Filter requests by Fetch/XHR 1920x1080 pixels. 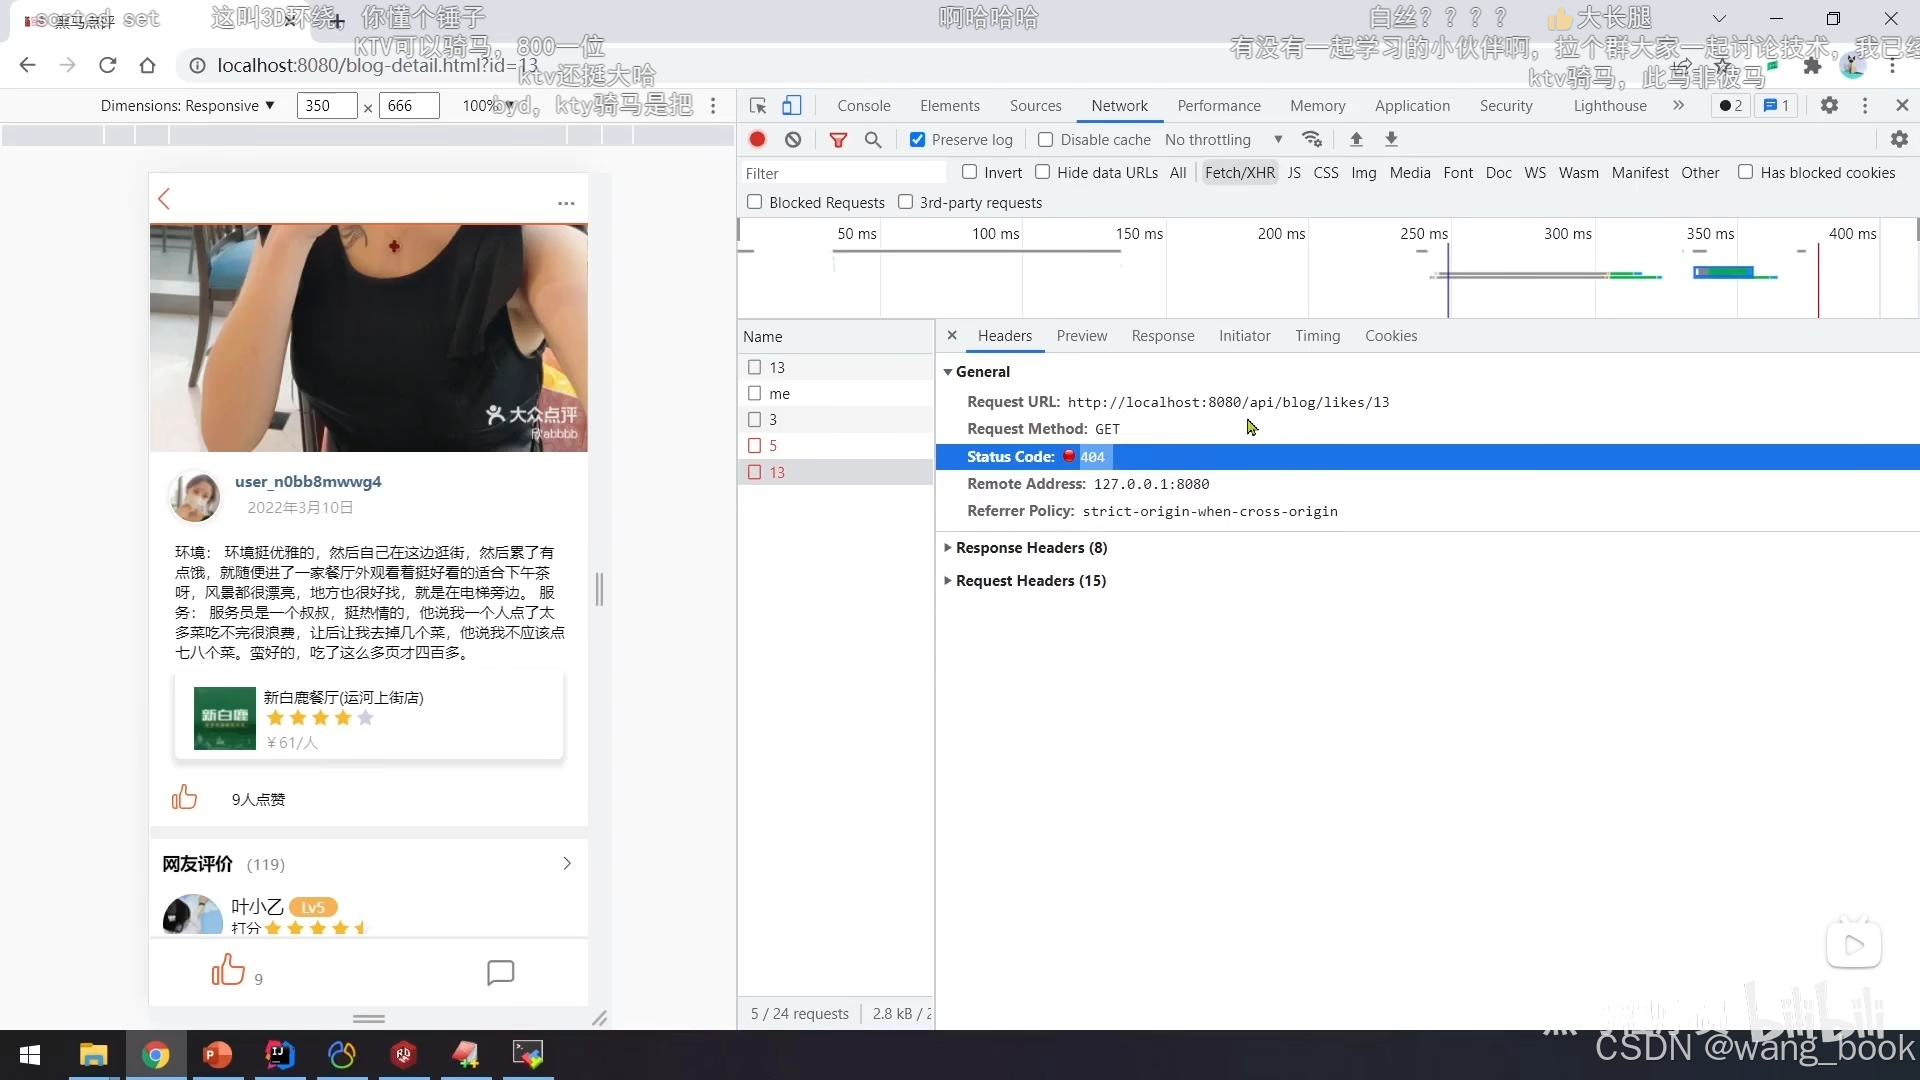[x=1239, y=173]
